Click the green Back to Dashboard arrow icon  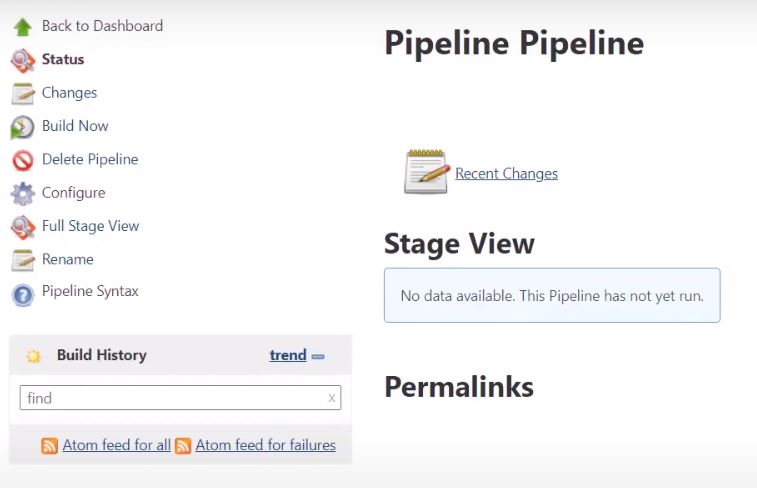click(22, 27)
